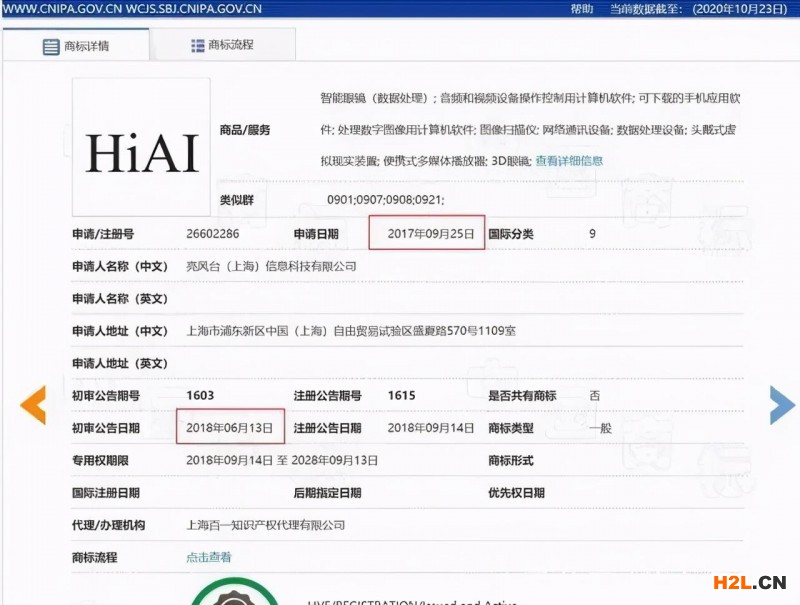Select trademark type value 一般
Viewport: 800px width, 605px height.
[601, 428]
